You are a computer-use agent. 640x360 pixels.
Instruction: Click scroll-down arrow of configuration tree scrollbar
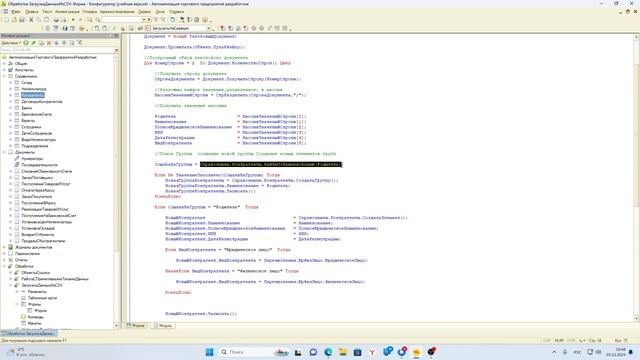pyautogui.click(x=116, y=326)
